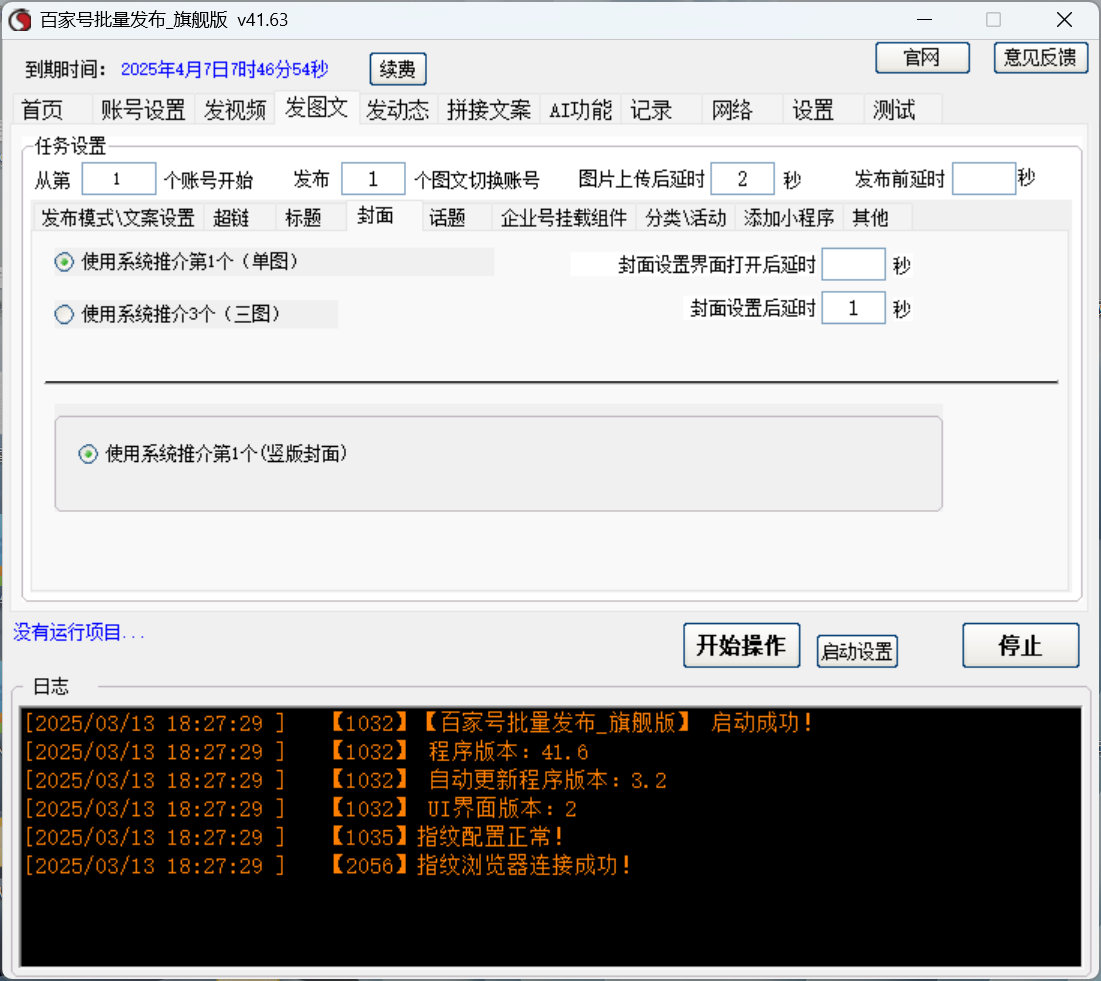The width and height of the screenshot is (1101, 981).
Task: Open the 发布模式\文案设置 sub-tab
Action: [118, 218]
